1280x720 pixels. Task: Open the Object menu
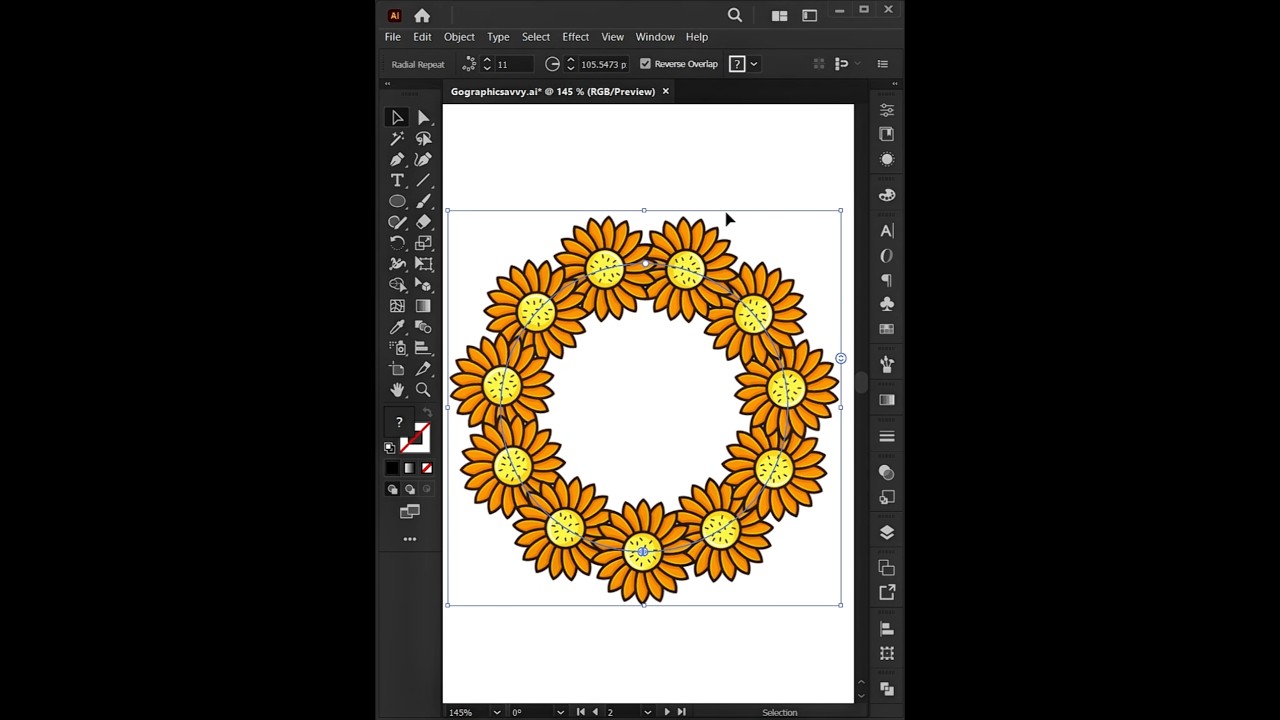click(x=459, y=37)
